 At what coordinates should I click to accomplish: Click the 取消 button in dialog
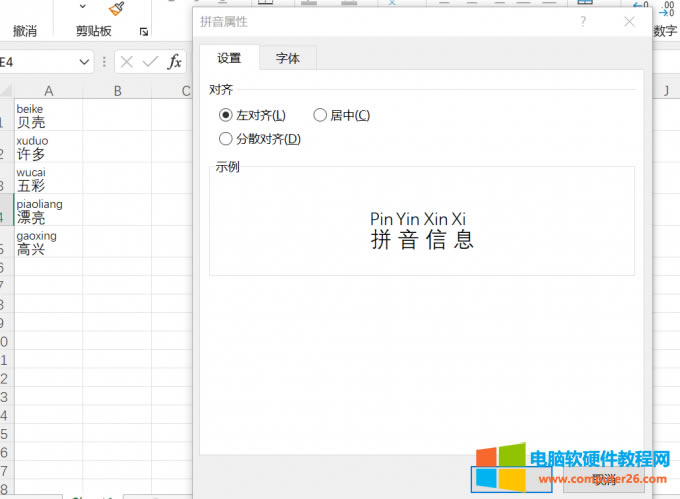[x=603, y=481]
